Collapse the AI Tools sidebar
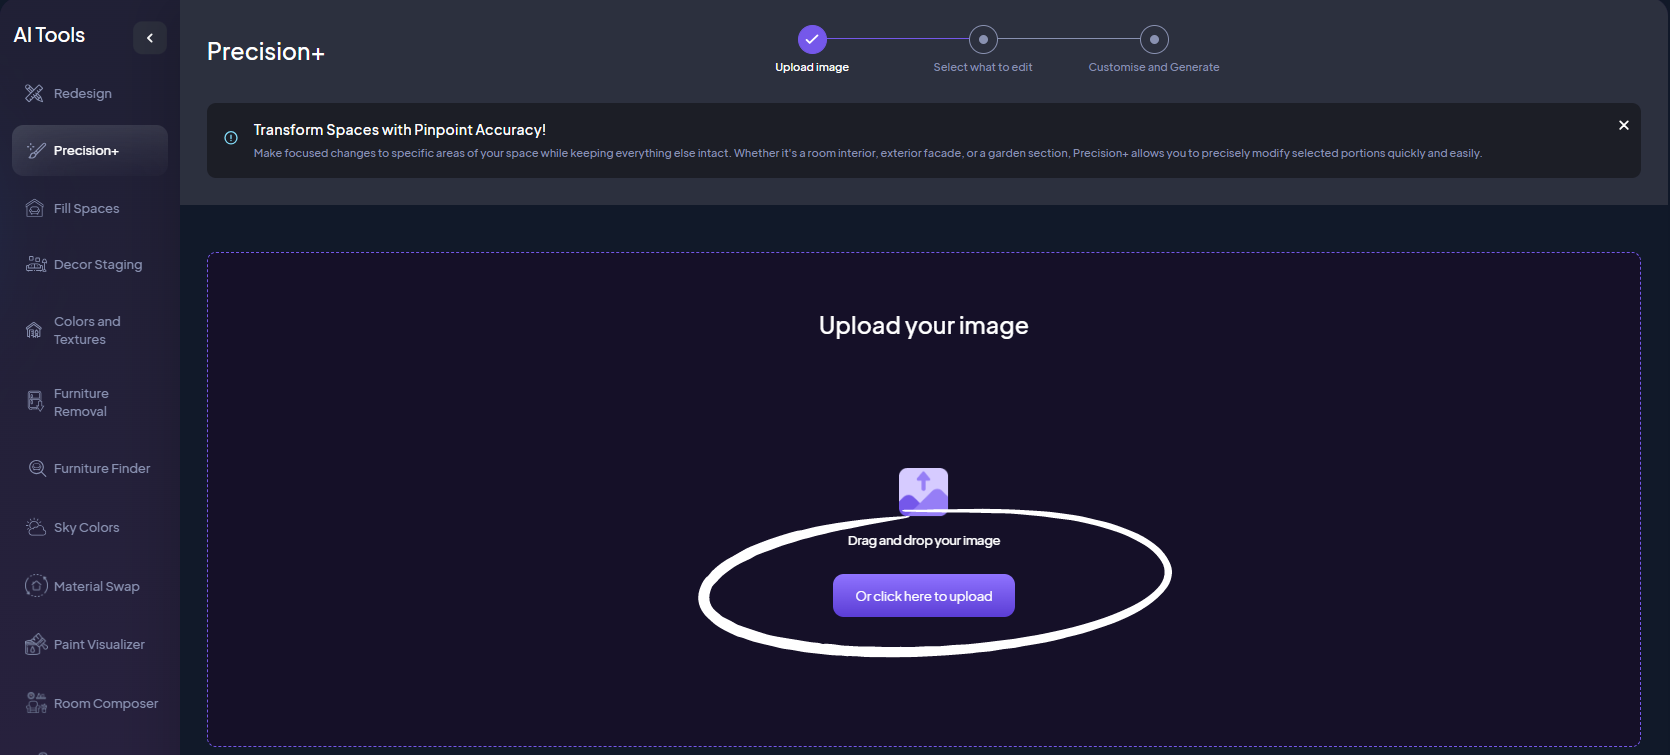The width and height of the screenshot is (1670, 755). [x=150, y=38]
